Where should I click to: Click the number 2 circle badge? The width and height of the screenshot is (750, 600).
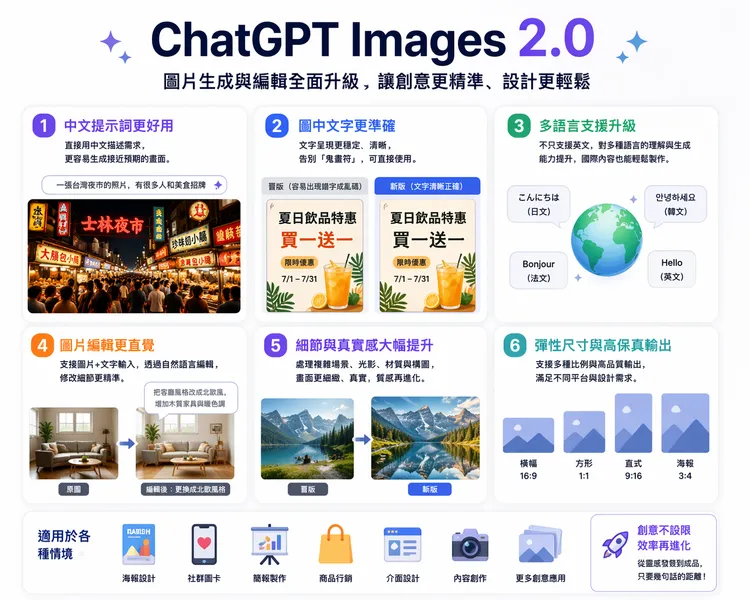click(x=276, y=126)
